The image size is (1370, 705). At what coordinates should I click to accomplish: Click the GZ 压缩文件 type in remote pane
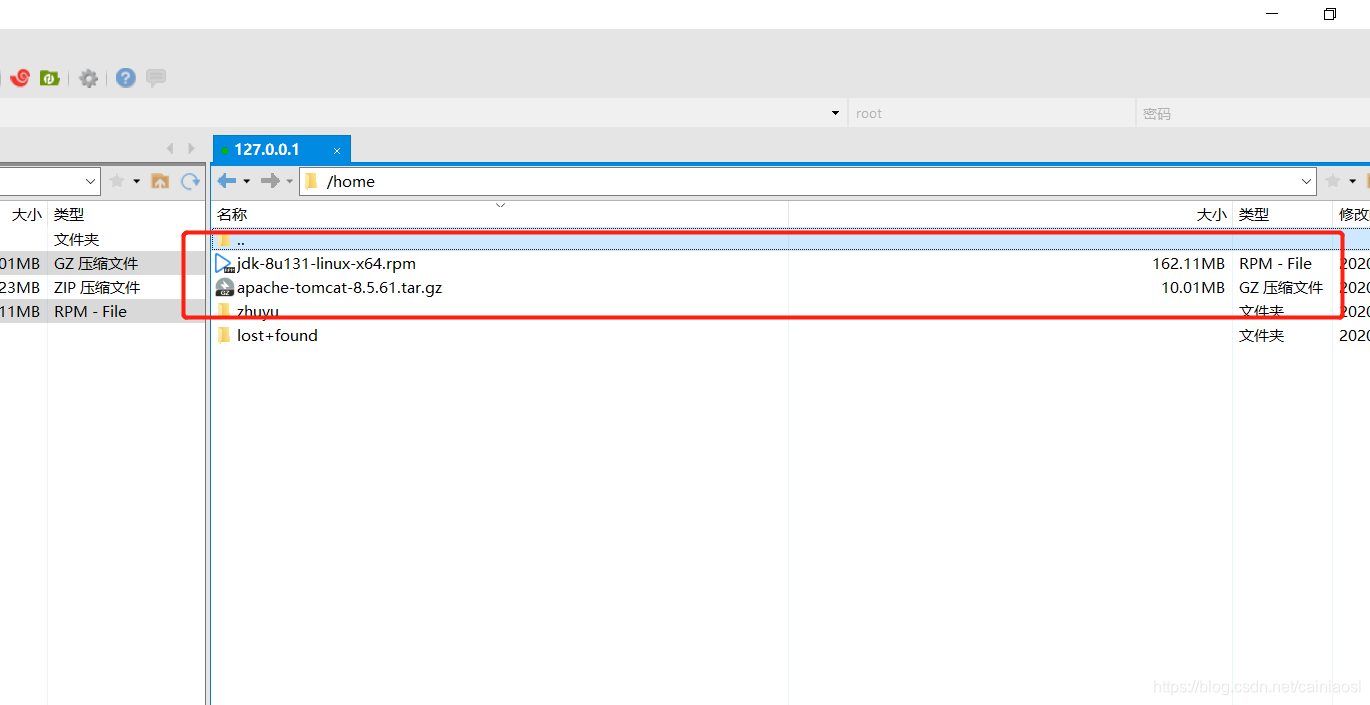pyautogui.click(x=1281, y=288)
